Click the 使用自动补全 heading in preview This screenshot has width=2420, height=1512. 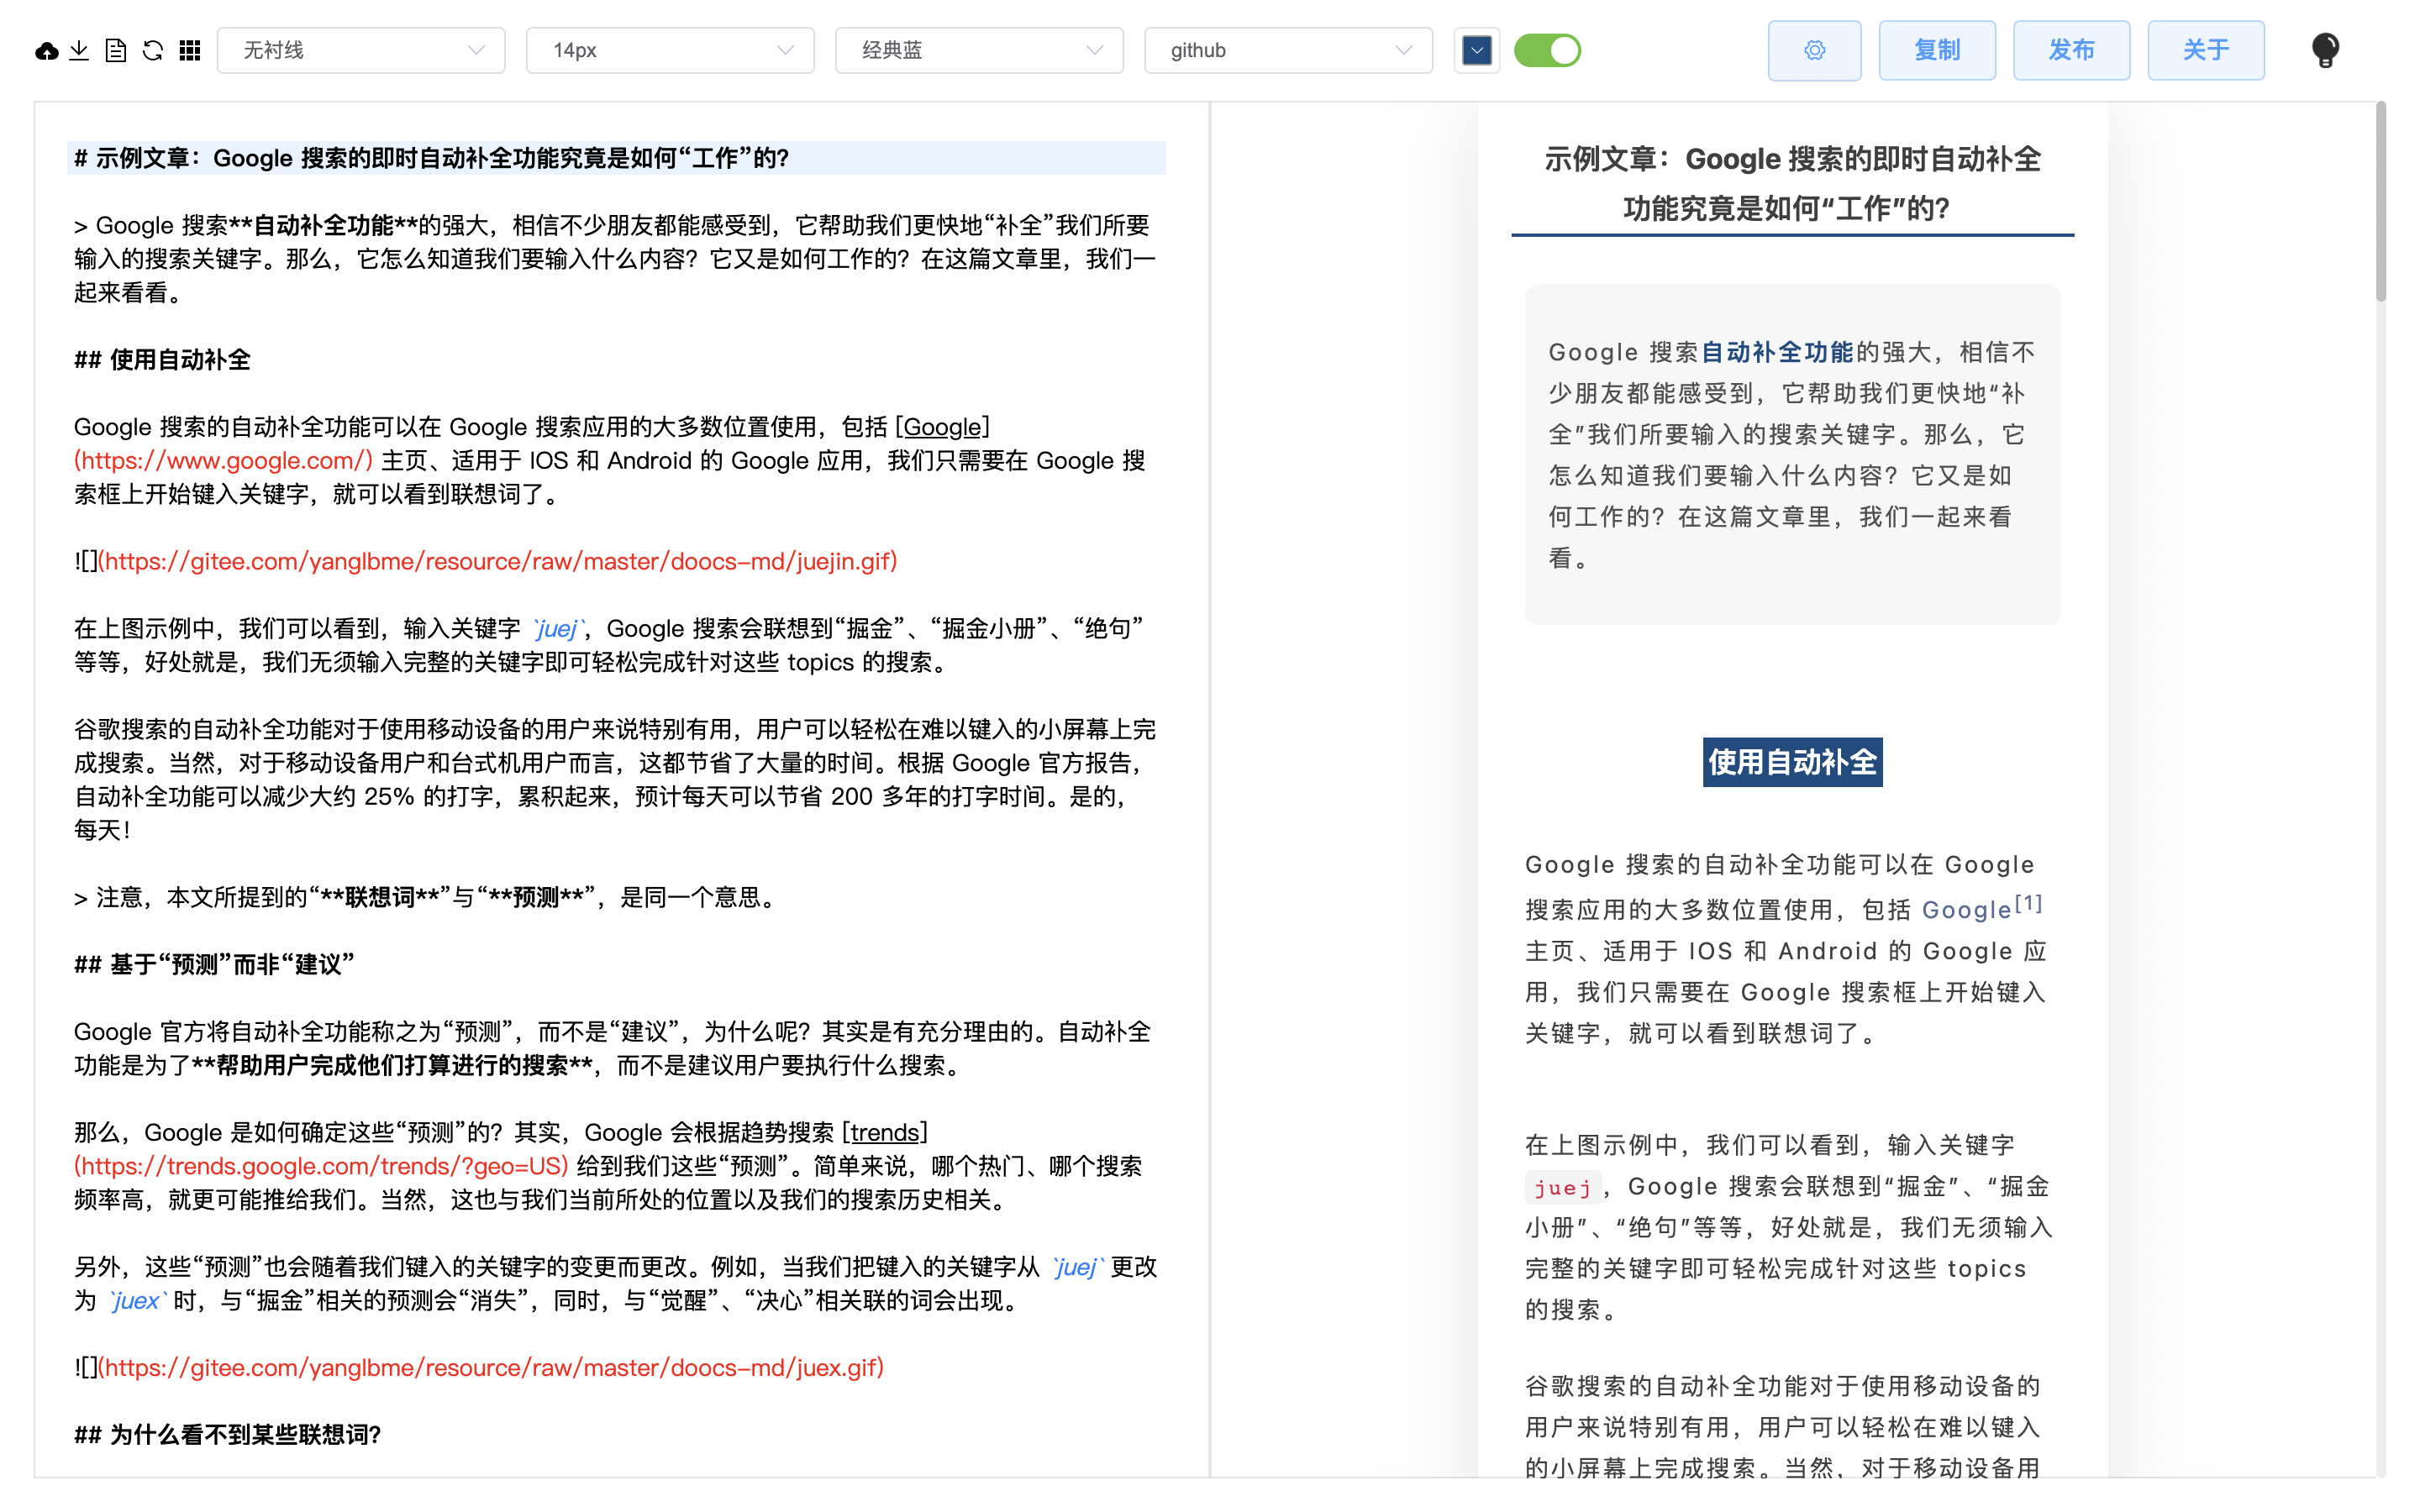coord(1792,762)
